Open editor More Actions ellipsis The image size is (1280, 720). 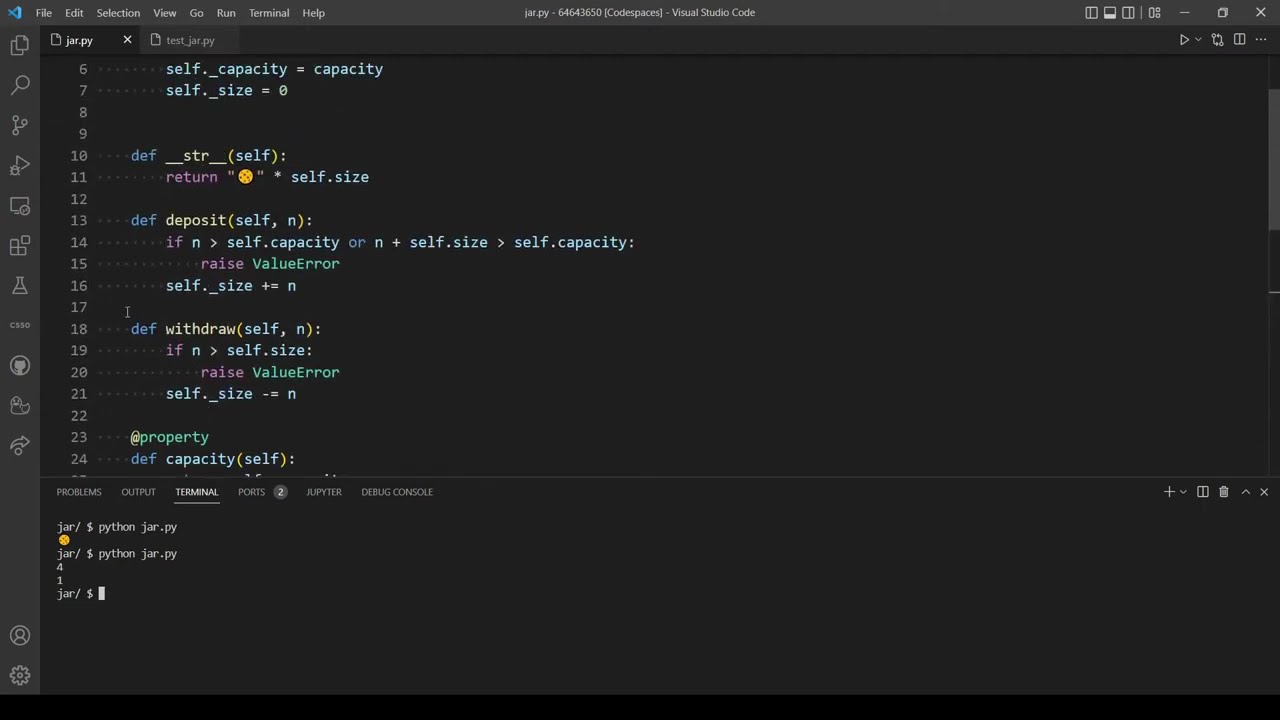pyautogui.click(x=1261, y=40)
